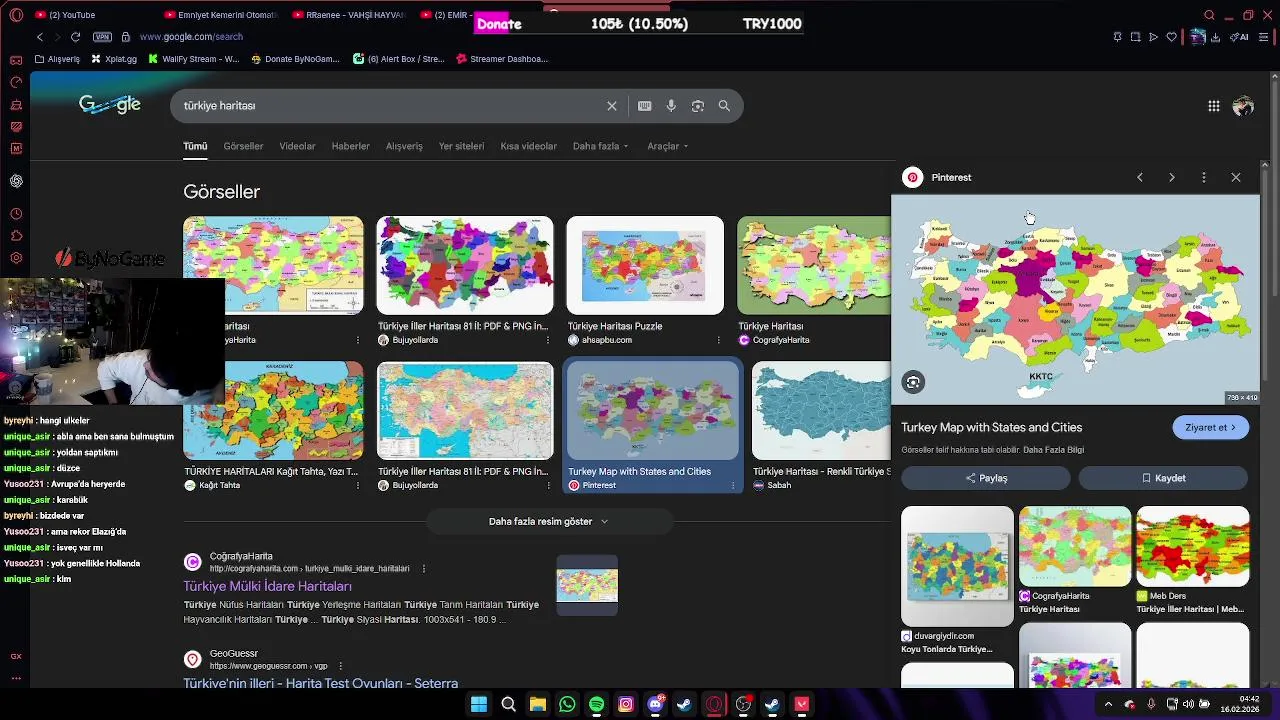The height and width of the screenshot is (720, 1280).
Task: Open the Xplat.gg bookmark
Action: coord(114,59)
